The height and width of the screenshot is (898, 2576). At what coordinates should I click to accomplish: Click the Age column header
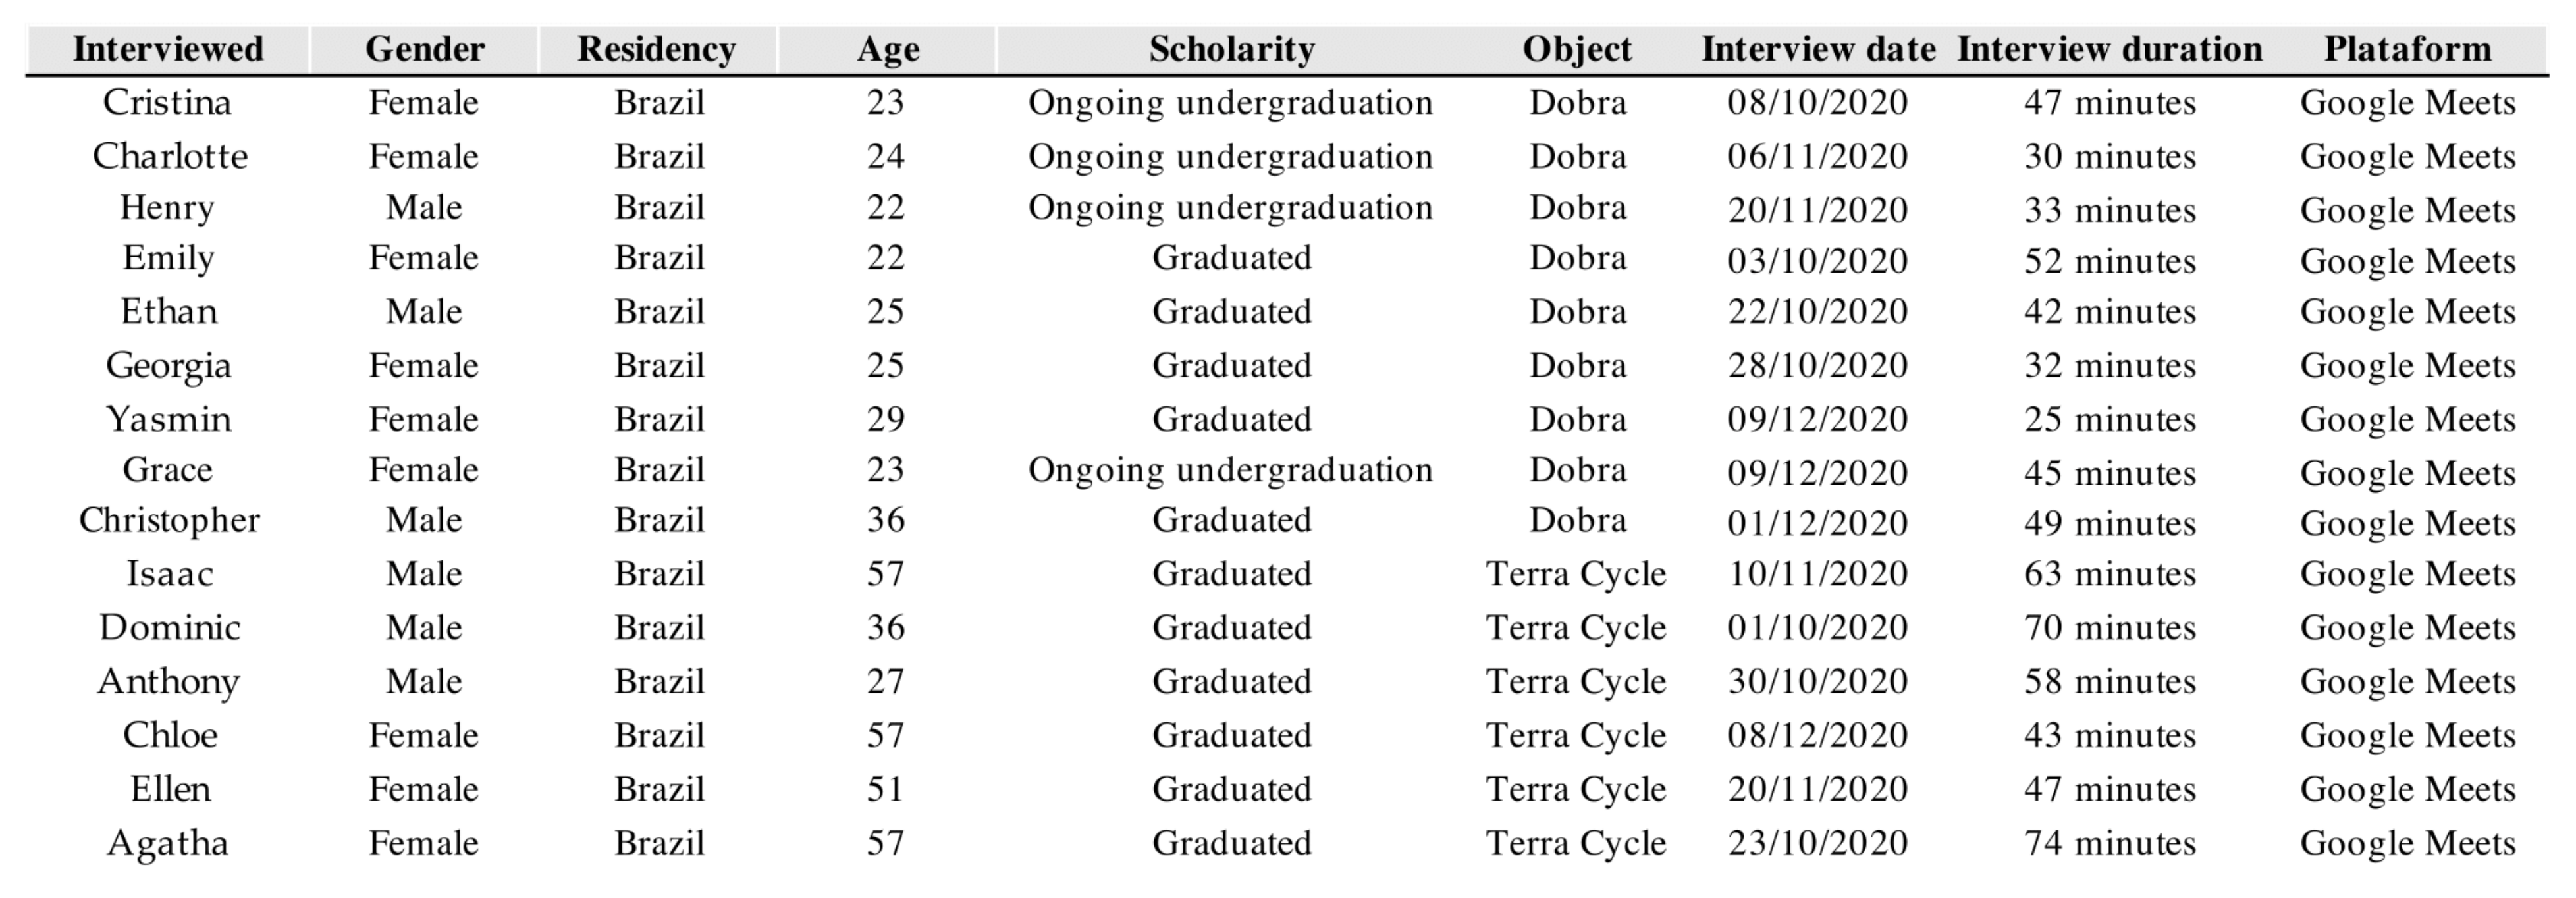click(x=888, y=49)
